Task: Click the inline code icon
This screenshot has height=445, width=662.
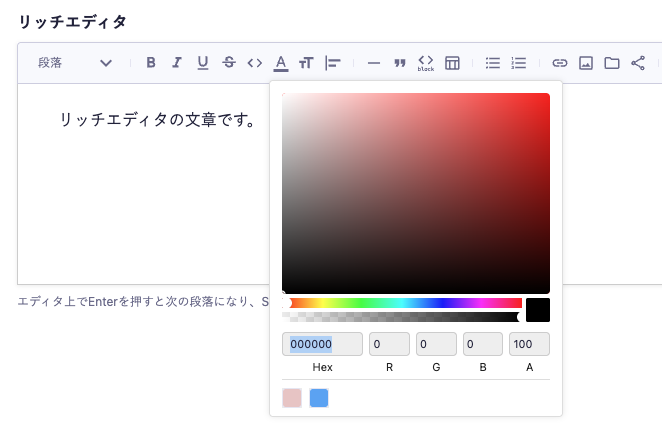Action: (x=255, y=63)
